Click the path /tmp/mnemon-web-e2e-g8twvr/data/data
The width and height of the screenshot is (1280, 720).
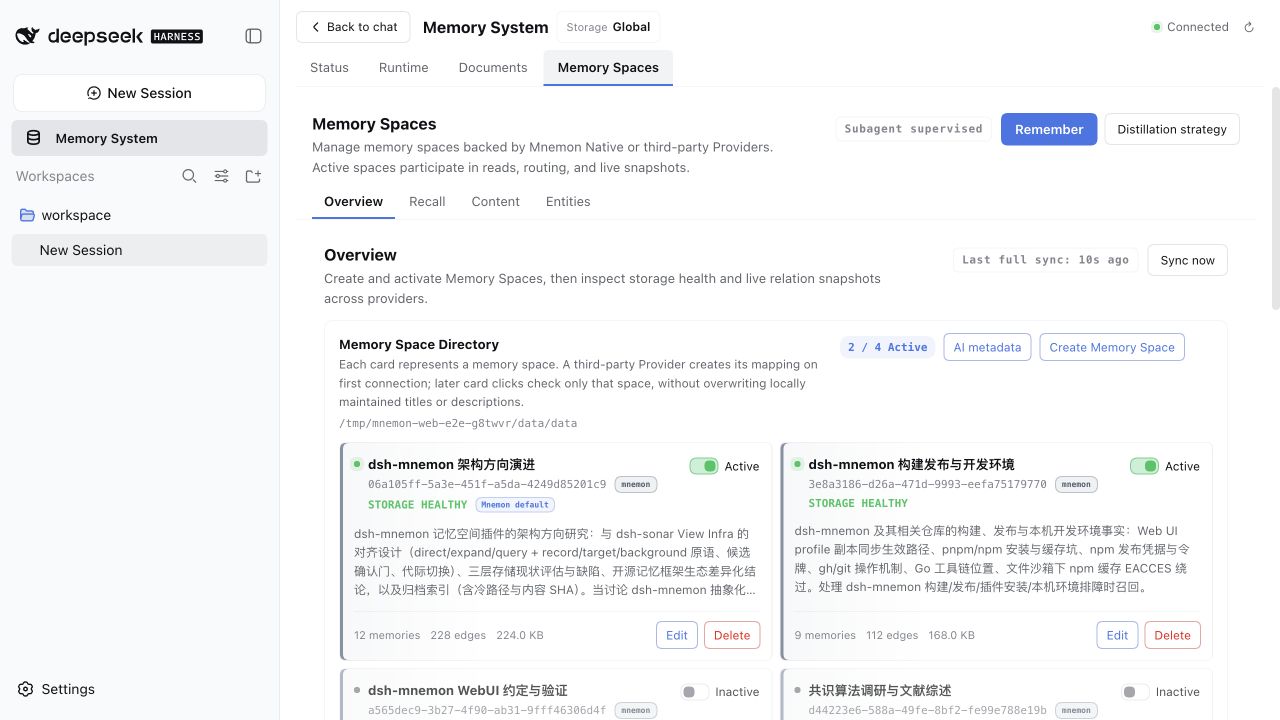coord(458,423)
